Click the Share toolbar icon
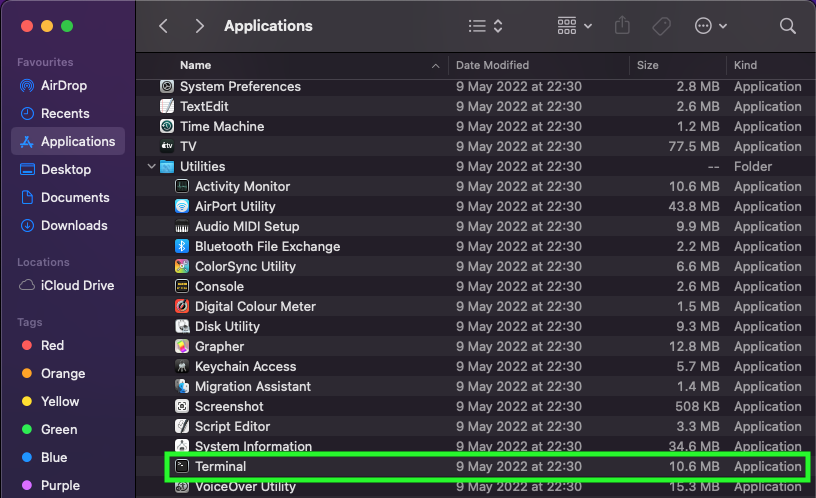This screenshot has width=816, height=498. point(620,26)
